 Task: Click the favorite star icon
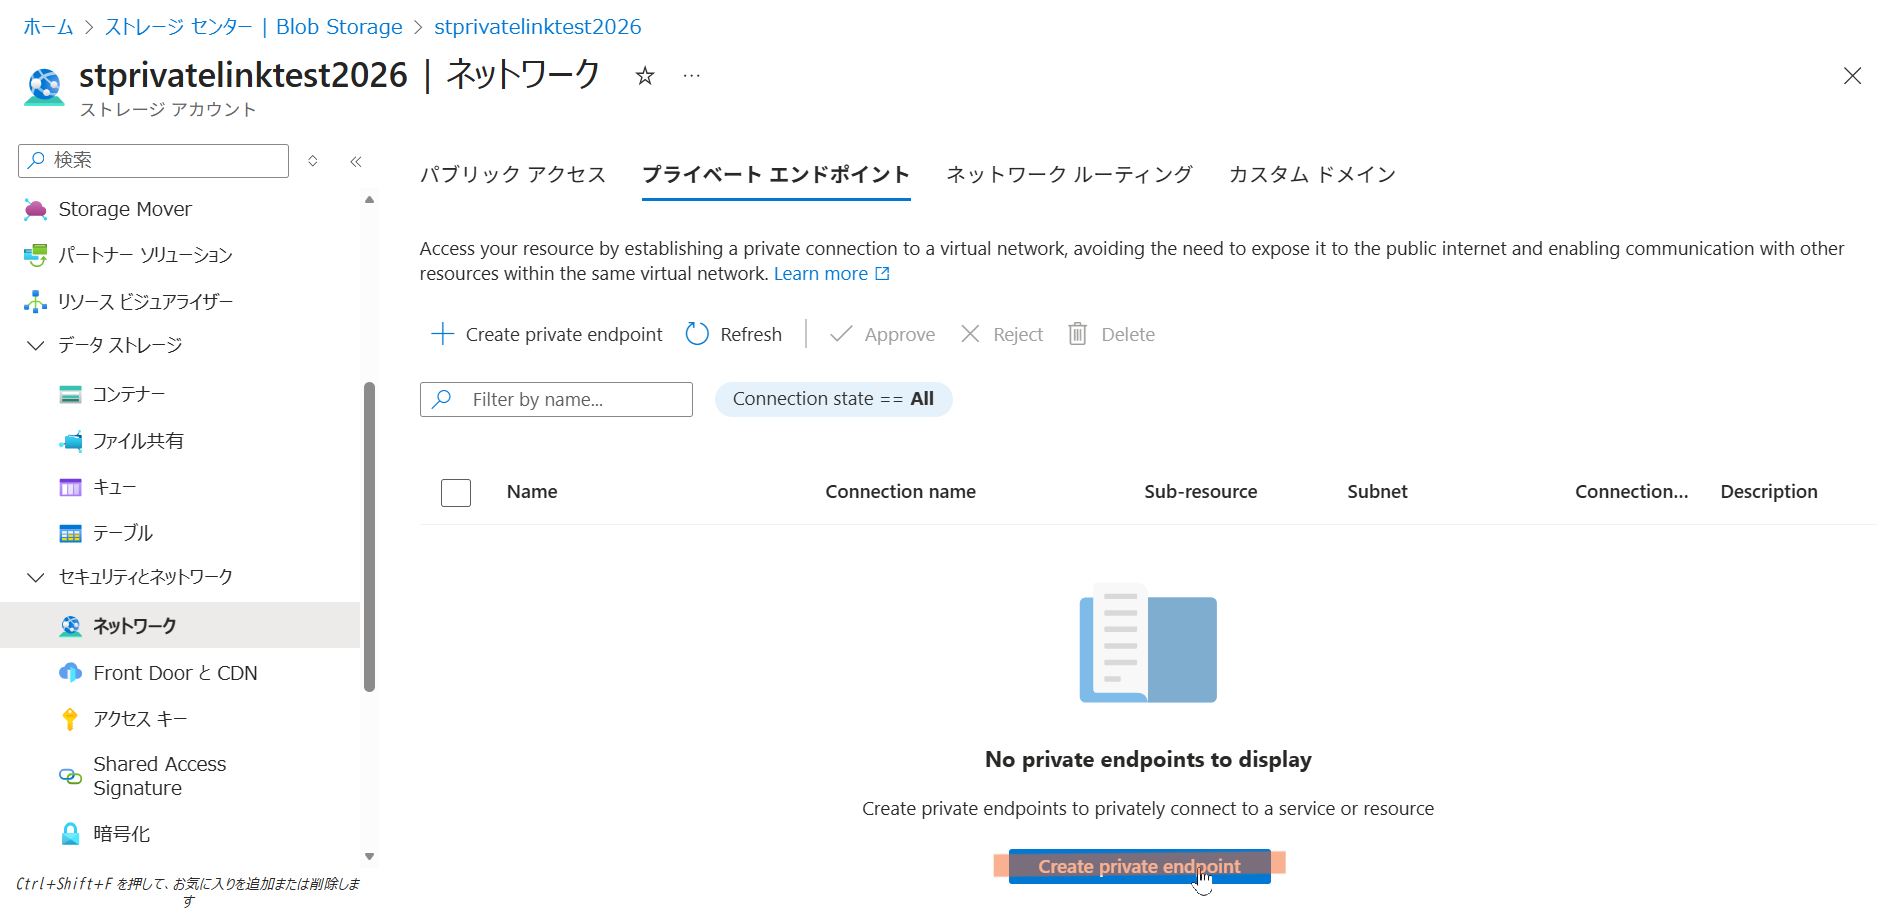(645, 76)
